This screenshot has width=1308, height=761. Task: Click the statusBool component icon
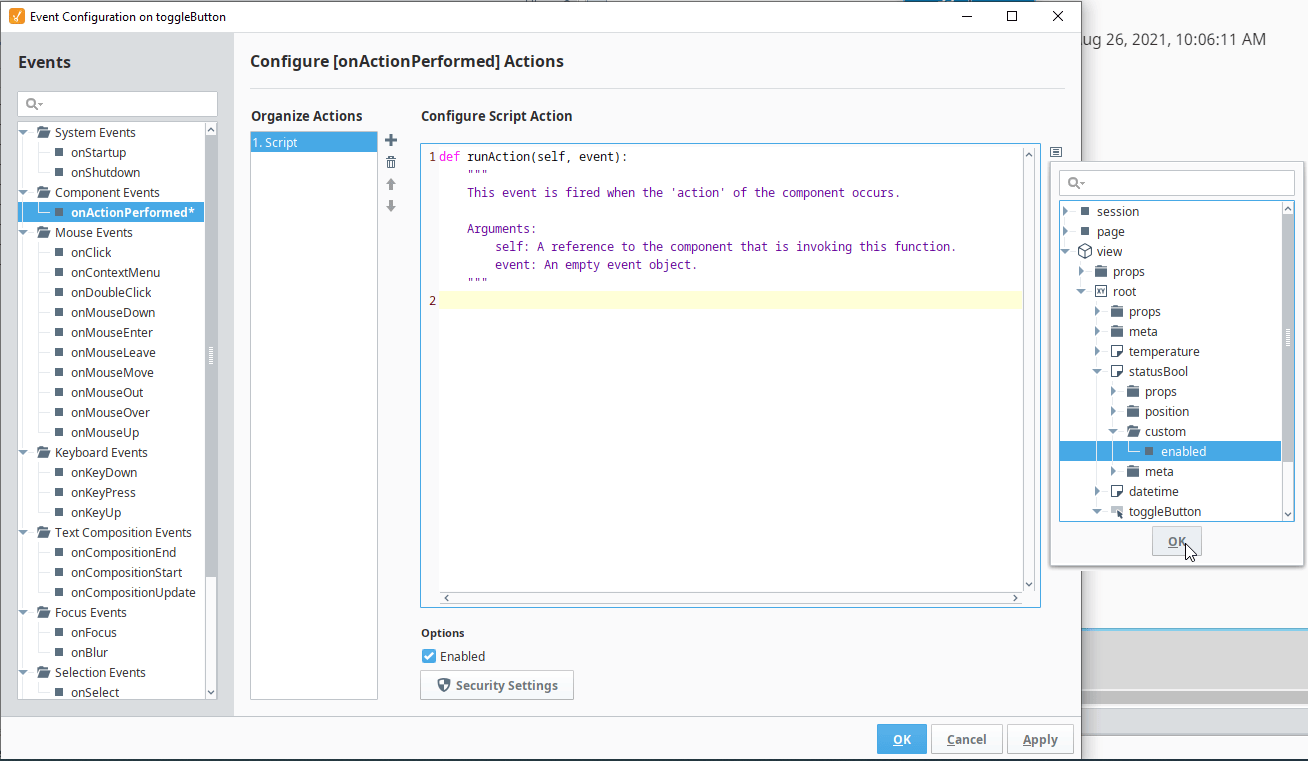tap(1117, 372)
